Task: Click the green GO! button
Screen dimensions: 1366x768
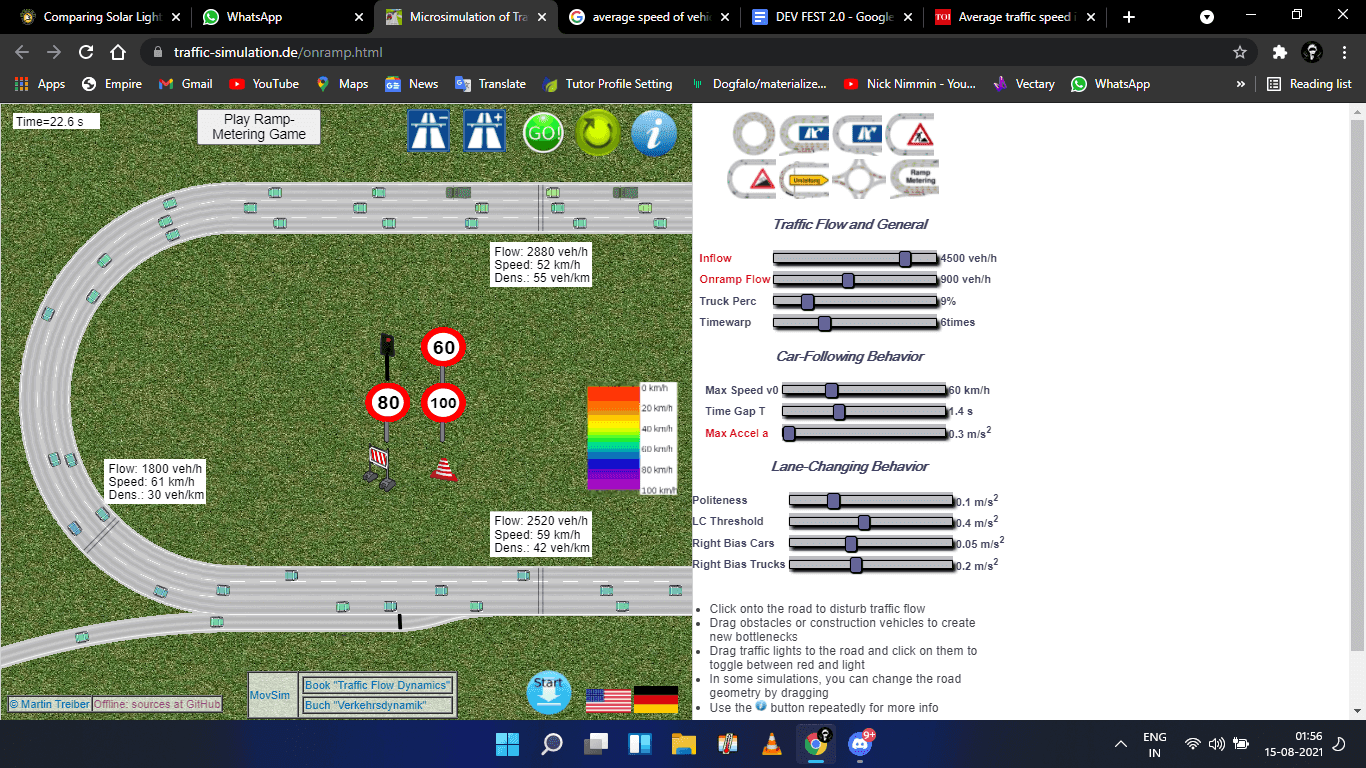Action: pyautogui.click(x=543, y=132)
